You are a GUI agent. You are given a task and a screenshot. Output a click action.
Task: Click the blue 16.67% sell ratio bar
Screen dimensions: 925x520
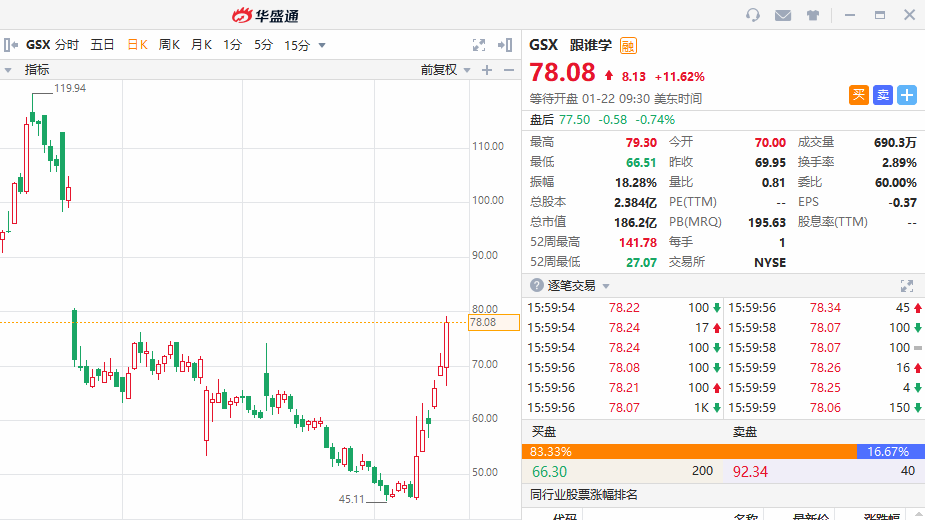(x=891, y=452)
